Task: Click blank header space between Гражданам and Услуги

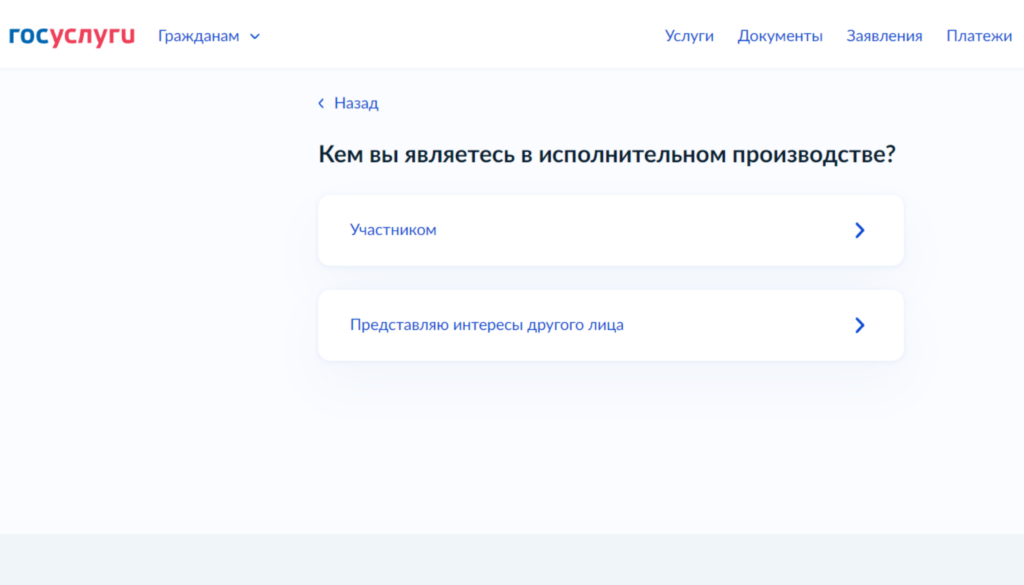Action: coord(460,36)
